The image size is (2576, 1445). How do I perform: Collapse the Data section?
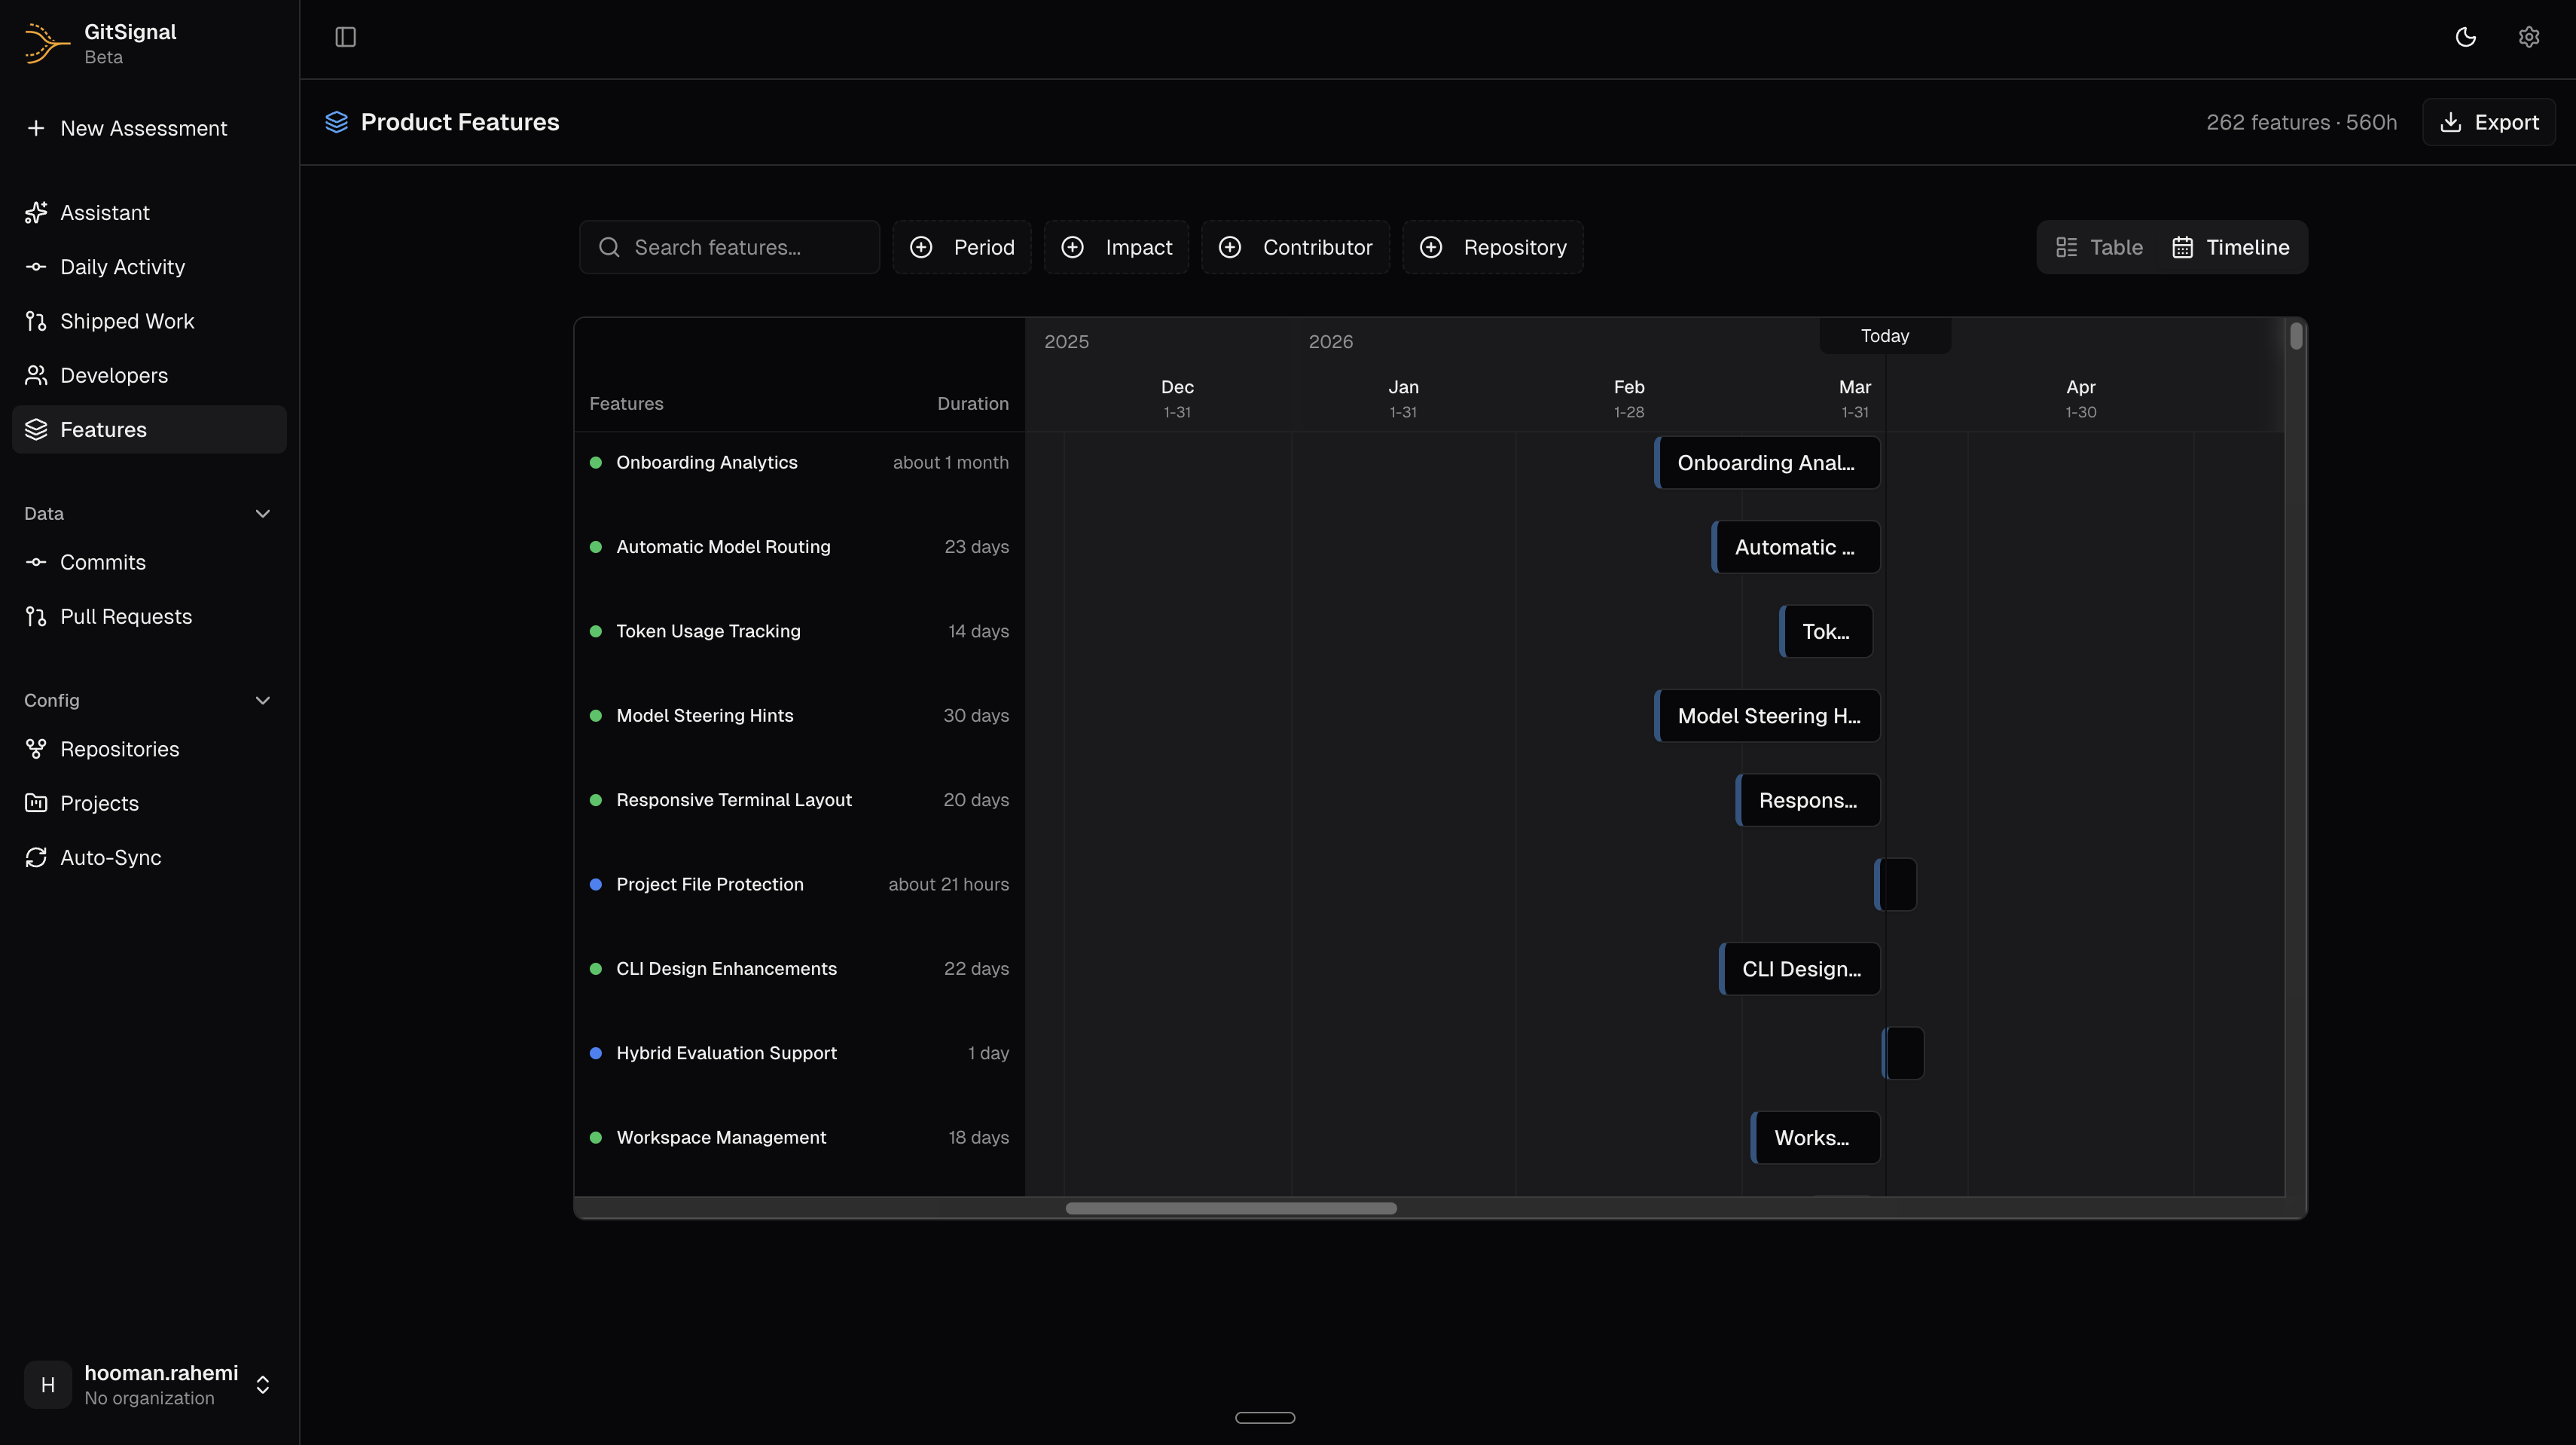click(262, 513)
